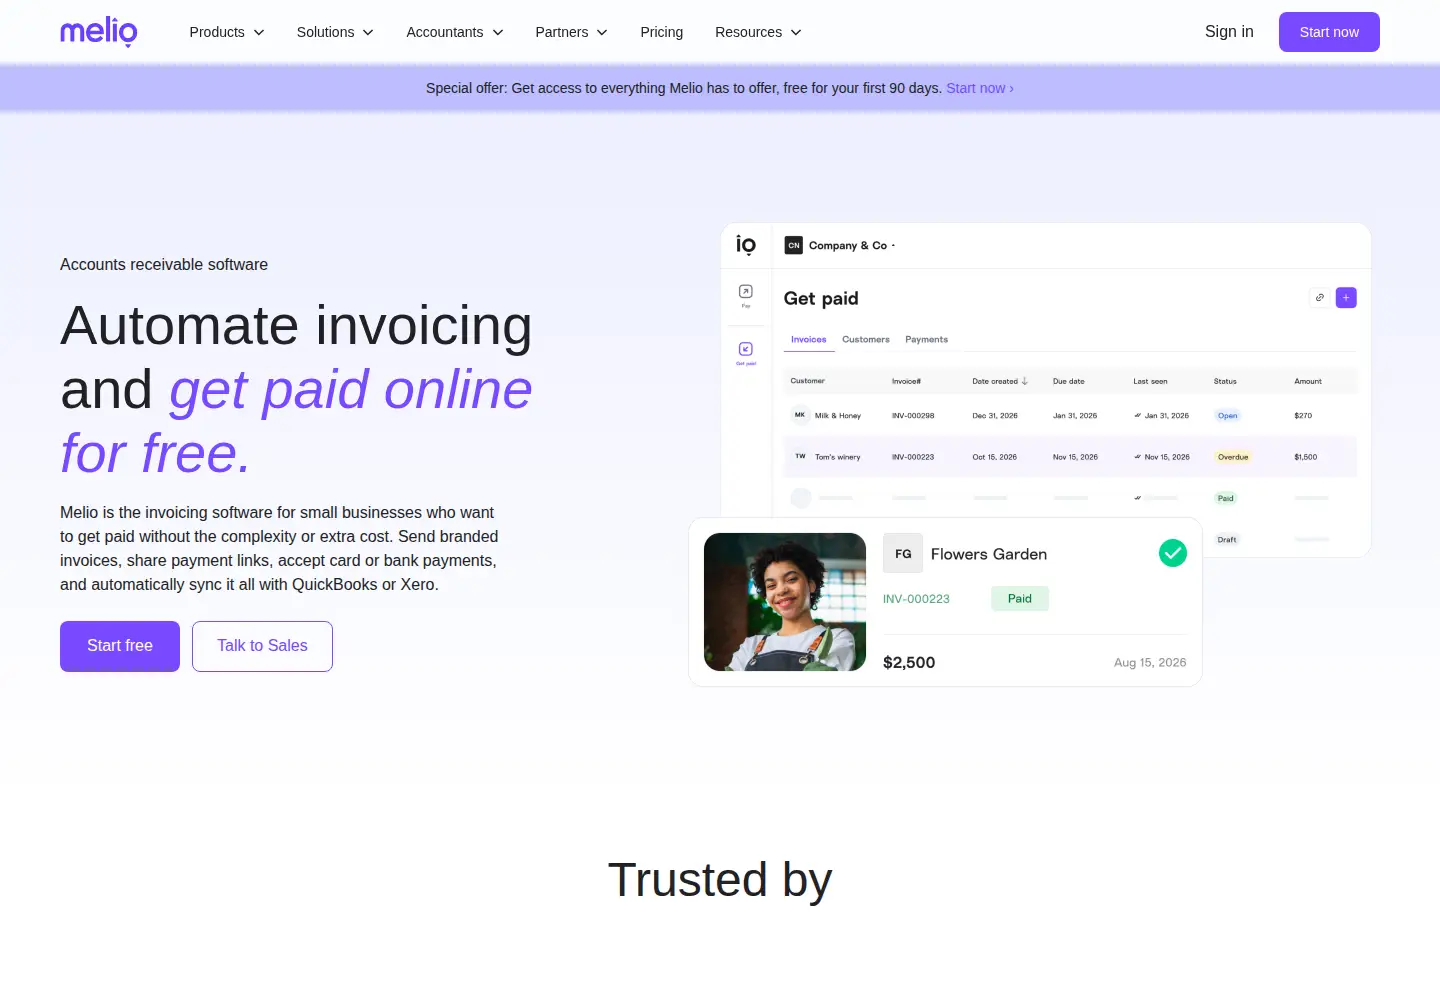Image resolution: width=1440 pixels, height=1000 pixels.
Task: Expand the Products dropdown menu
Action: point(227,32)
